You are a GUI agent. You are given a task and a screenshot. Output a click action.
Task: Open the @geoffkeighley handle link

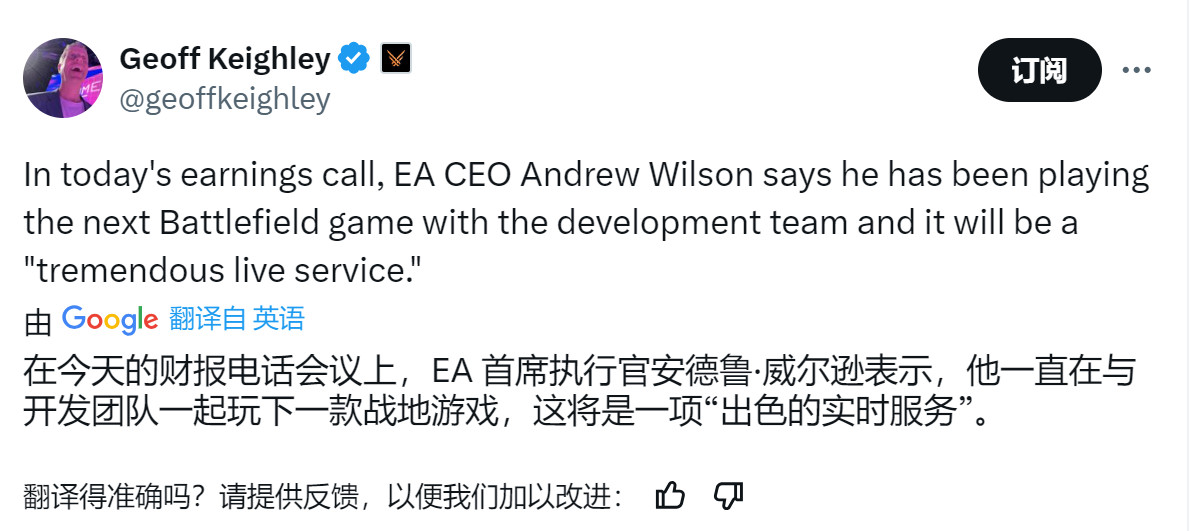point(224,98)
